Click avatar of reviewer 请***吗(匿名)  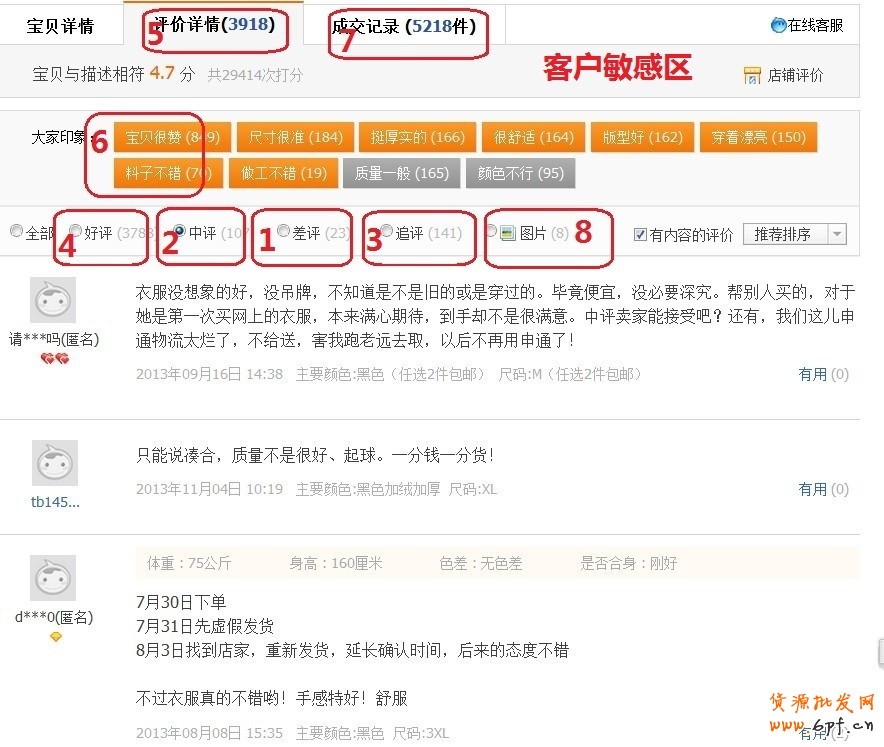53,300
